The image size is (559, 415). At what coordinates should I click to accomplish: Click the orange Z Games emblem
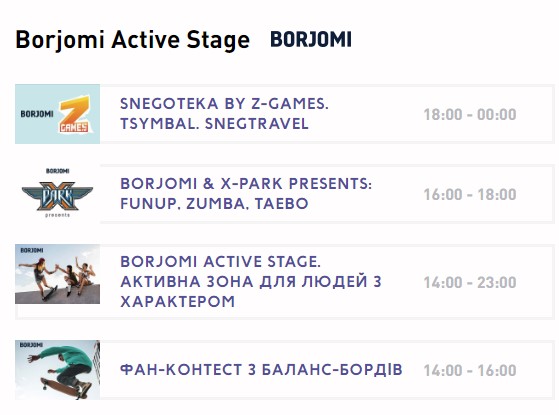click(75, 114)
